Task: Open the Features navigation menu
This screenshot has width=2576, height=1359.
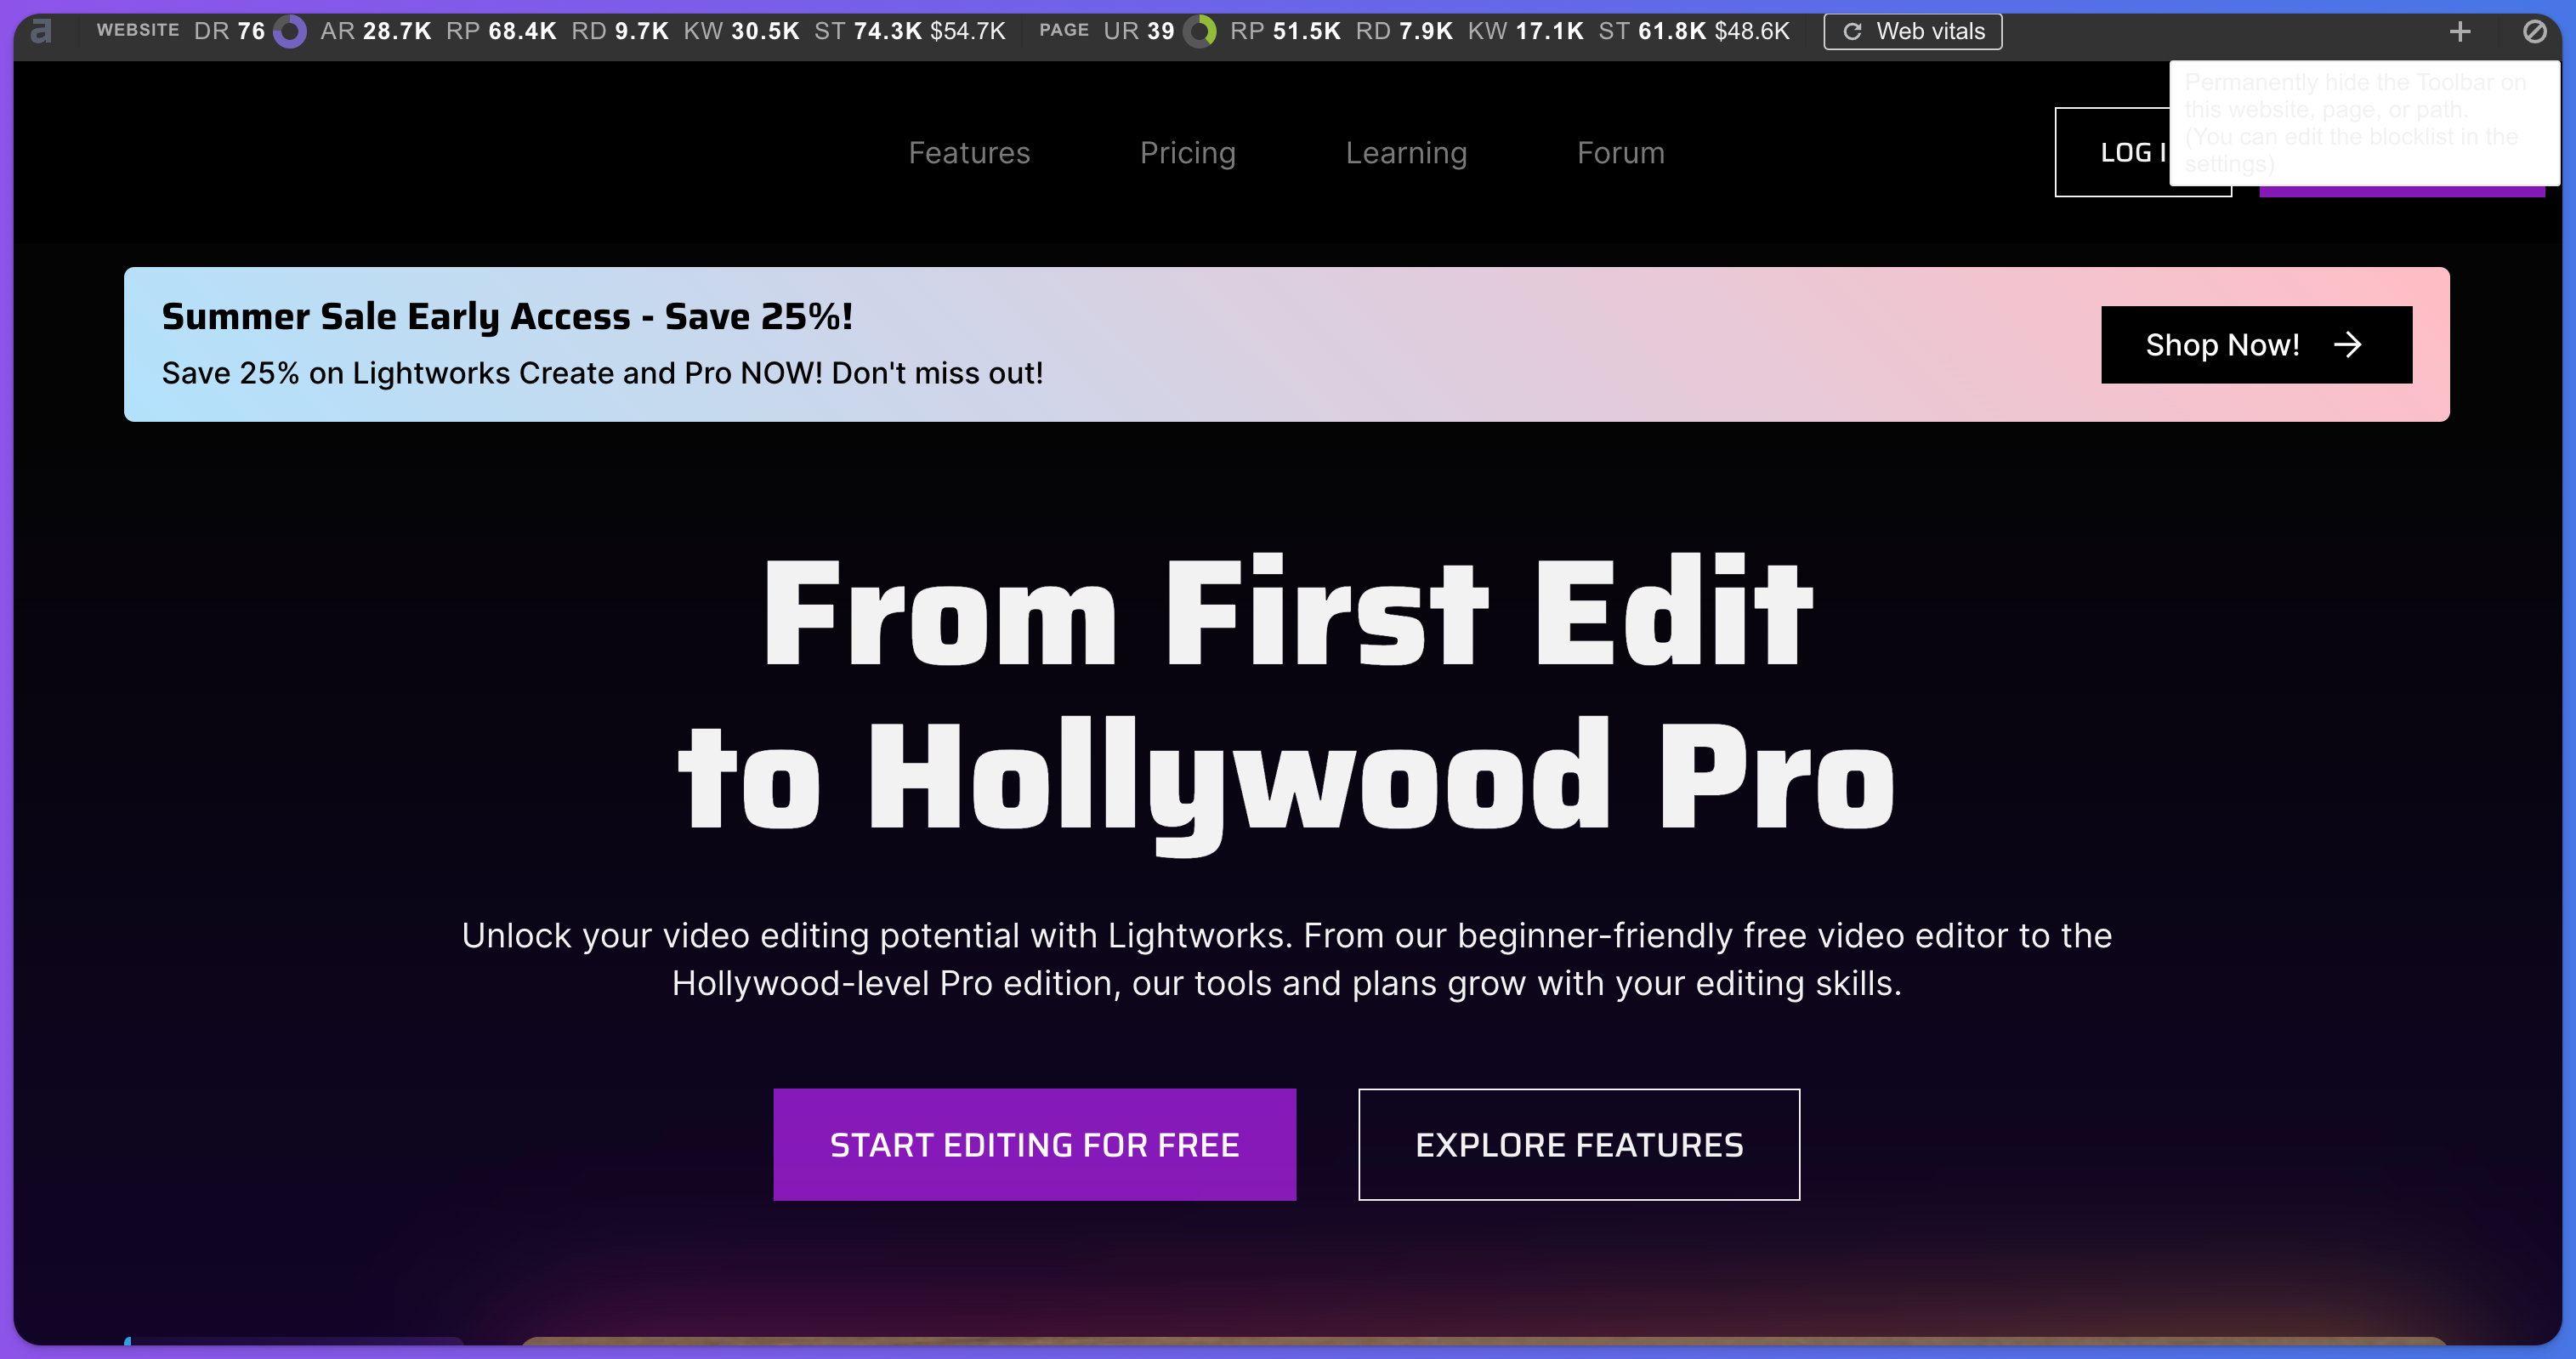Action: [x=968, y=153]
